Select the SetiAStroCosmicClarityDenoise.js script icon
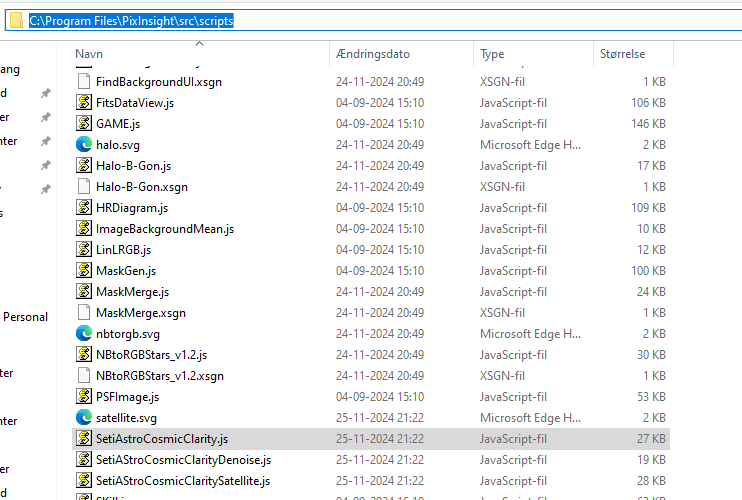Image resolution: width=742 pixels, height=500 pixels. click(x=84, y=459)
